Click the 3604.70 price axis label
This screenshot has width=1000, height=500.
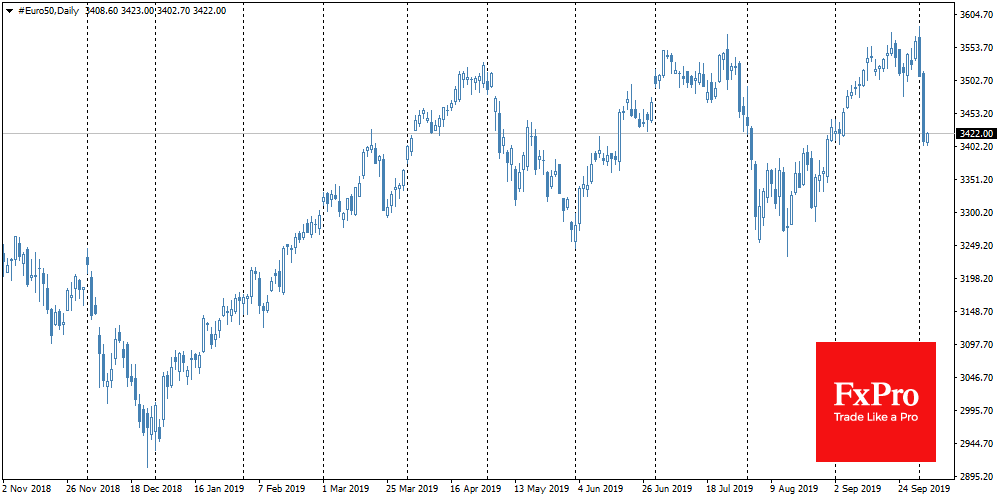975,15
